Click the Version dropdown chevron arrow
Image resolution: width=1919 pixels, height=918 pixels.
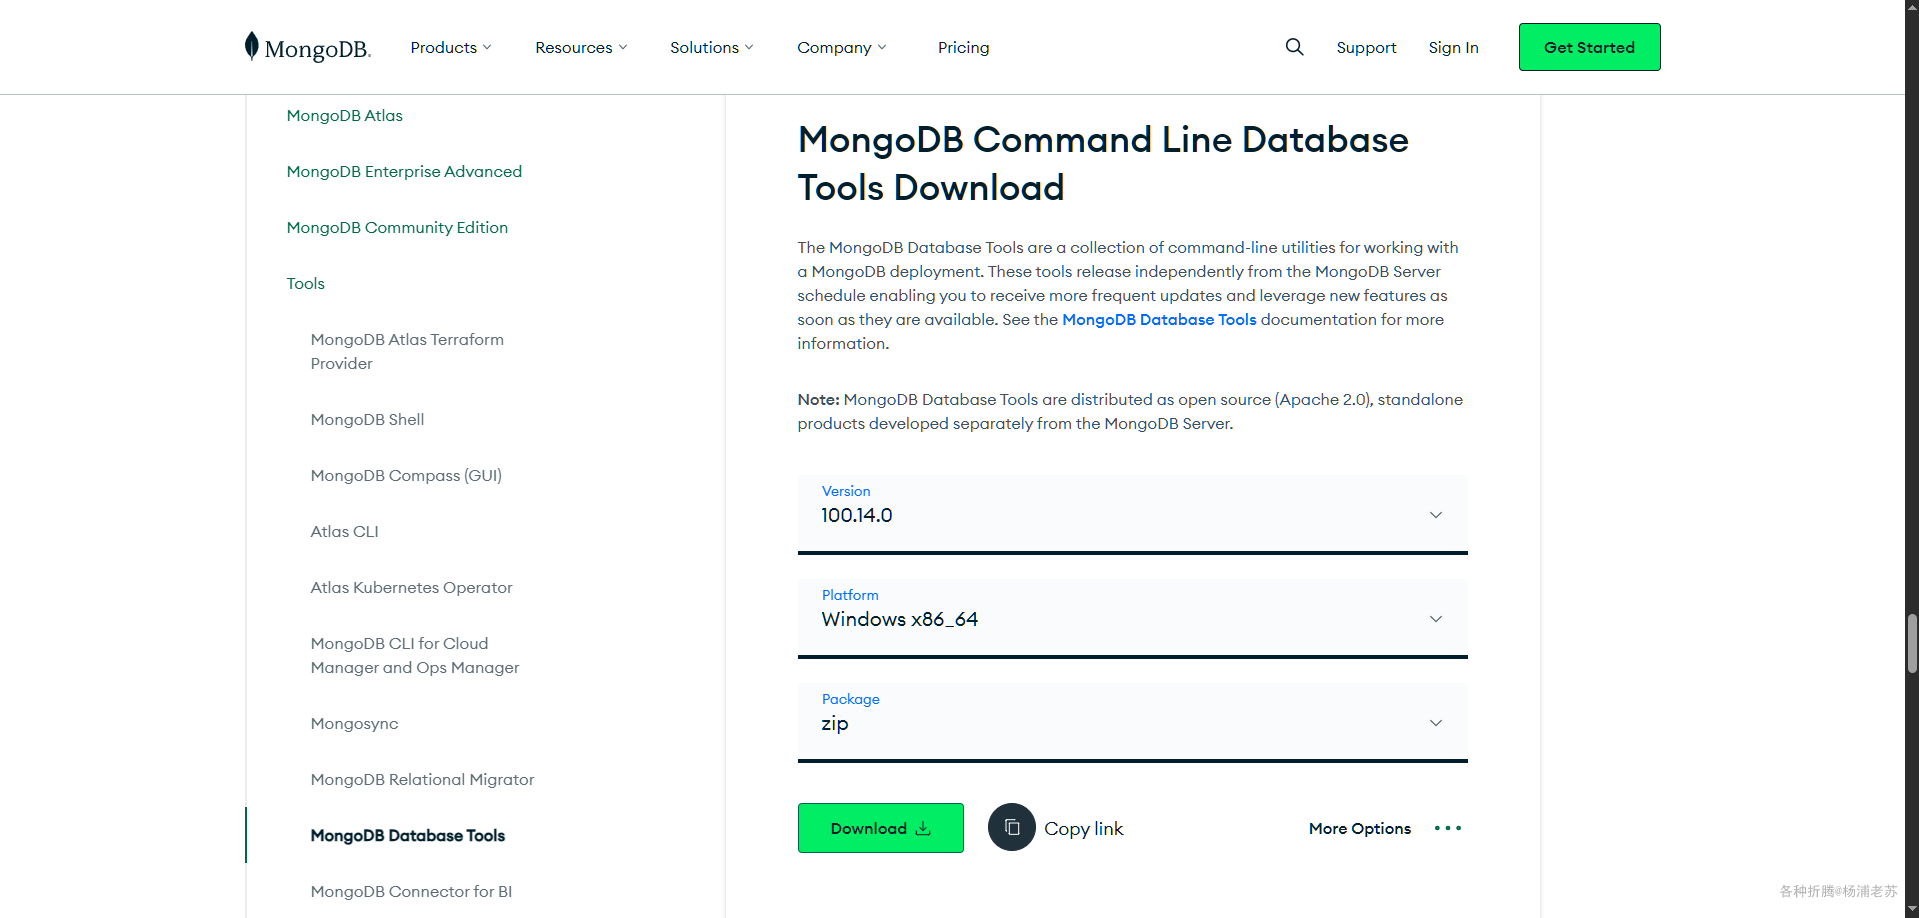tap(1436, 515)
